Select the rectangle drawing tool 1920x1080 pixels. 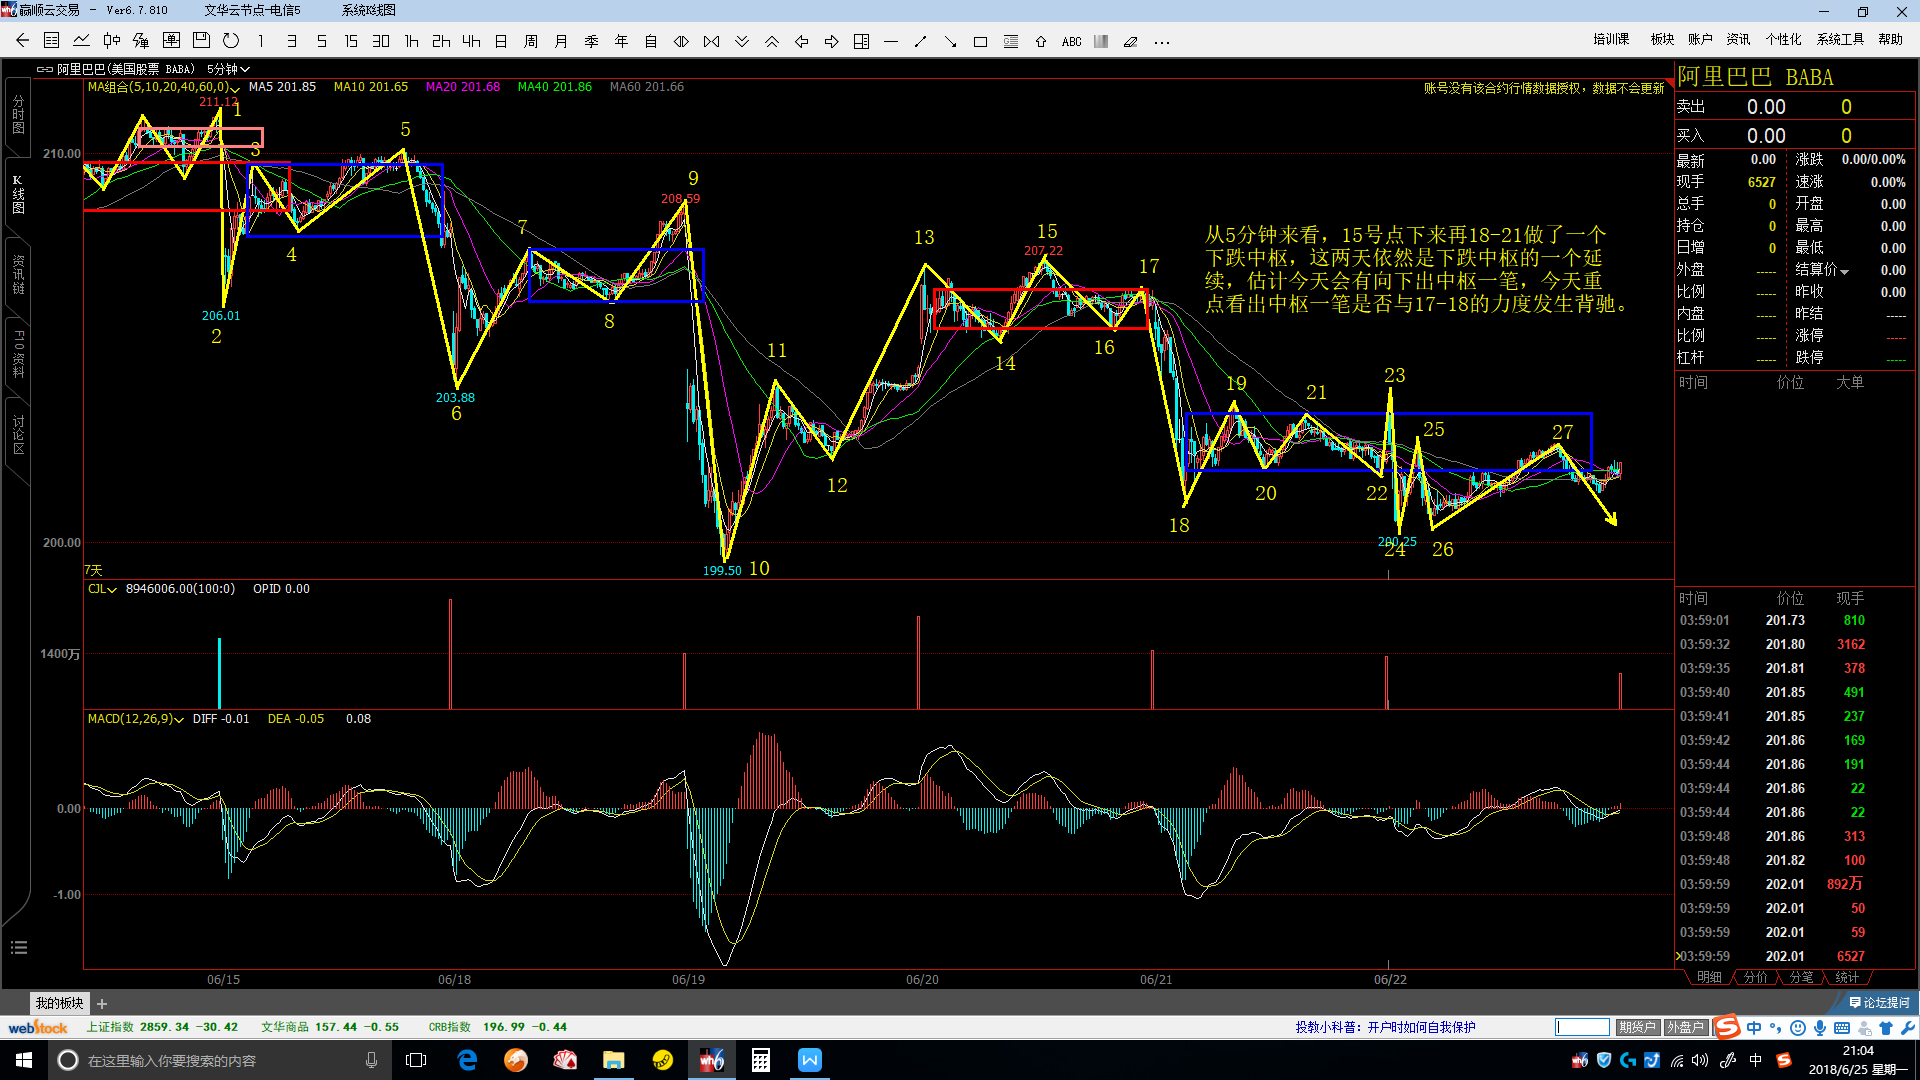point(980,42)
